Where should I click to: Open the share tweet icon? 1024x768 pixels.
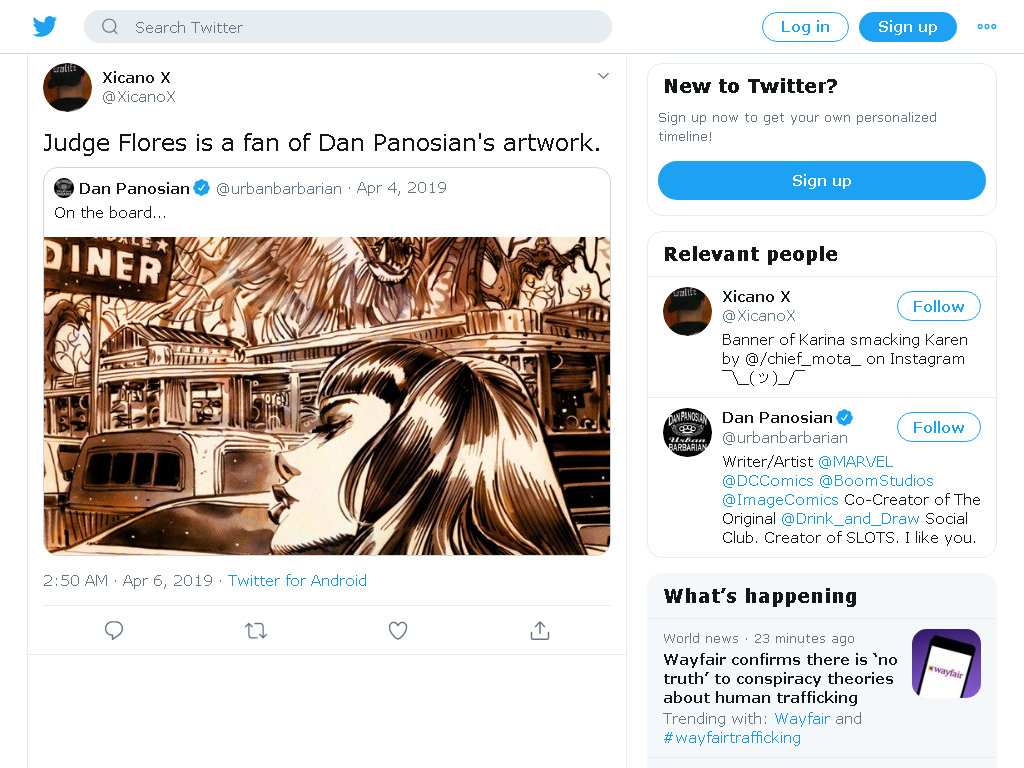[540, 630]
